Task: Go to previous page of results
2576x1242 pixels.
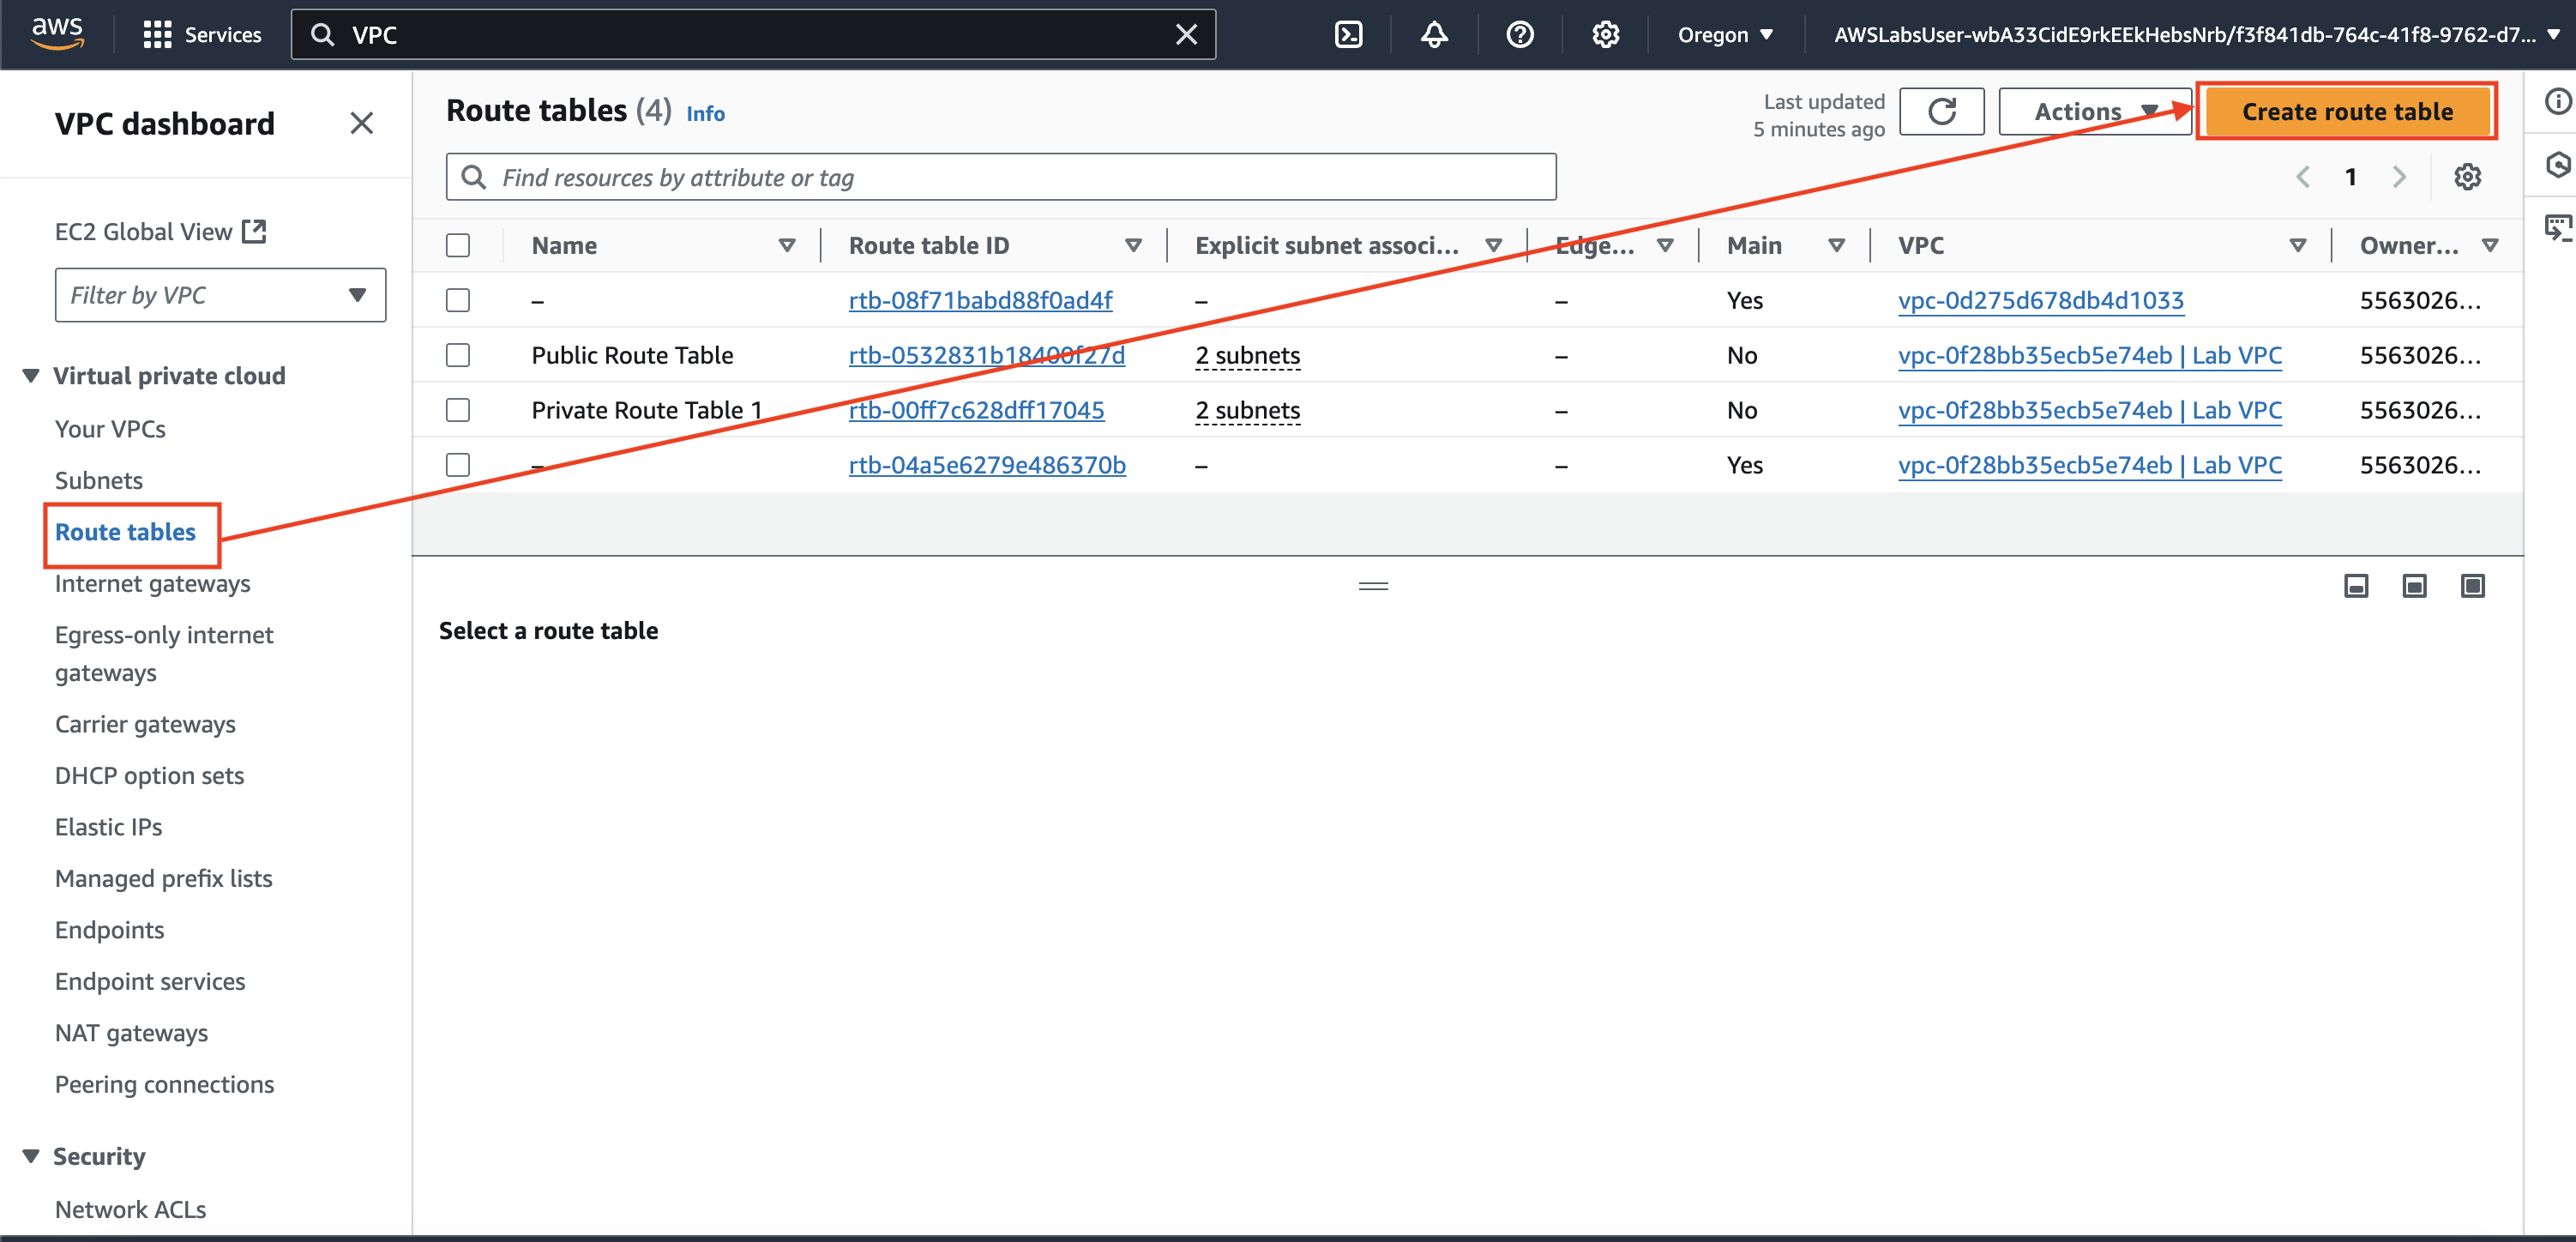Action: pos(2303,177)
